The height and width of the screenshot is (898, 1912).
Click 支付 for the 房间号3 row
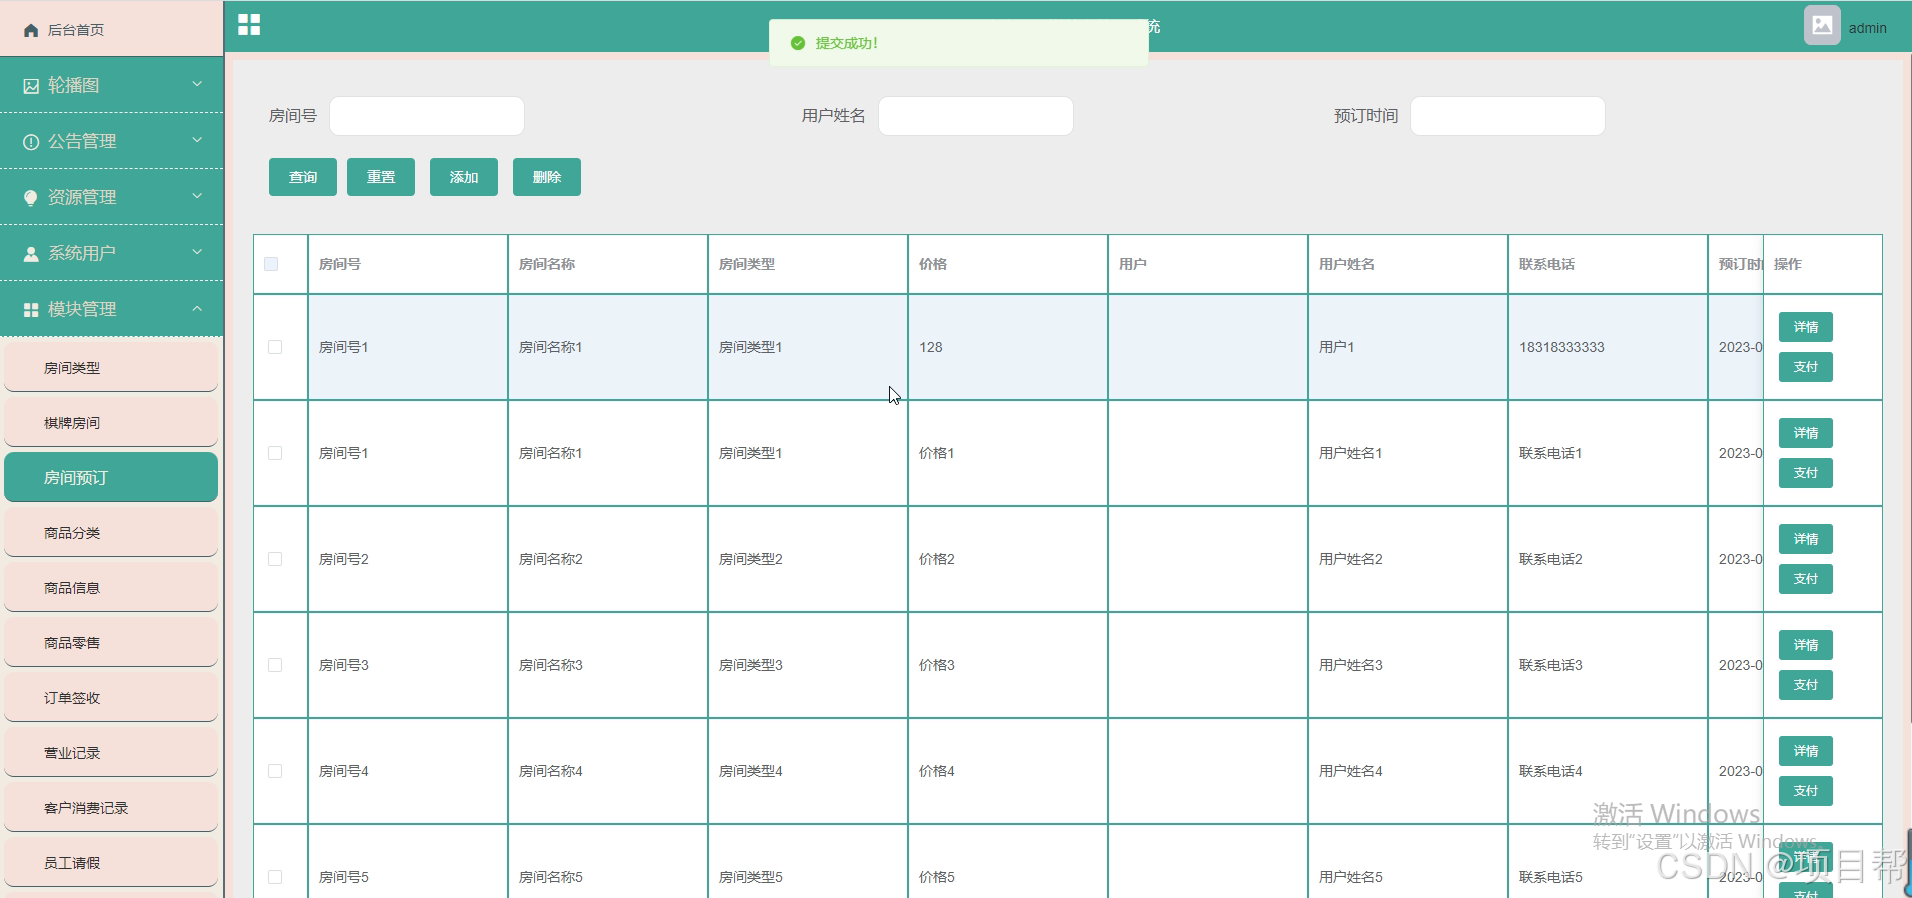click(1806, 685)
